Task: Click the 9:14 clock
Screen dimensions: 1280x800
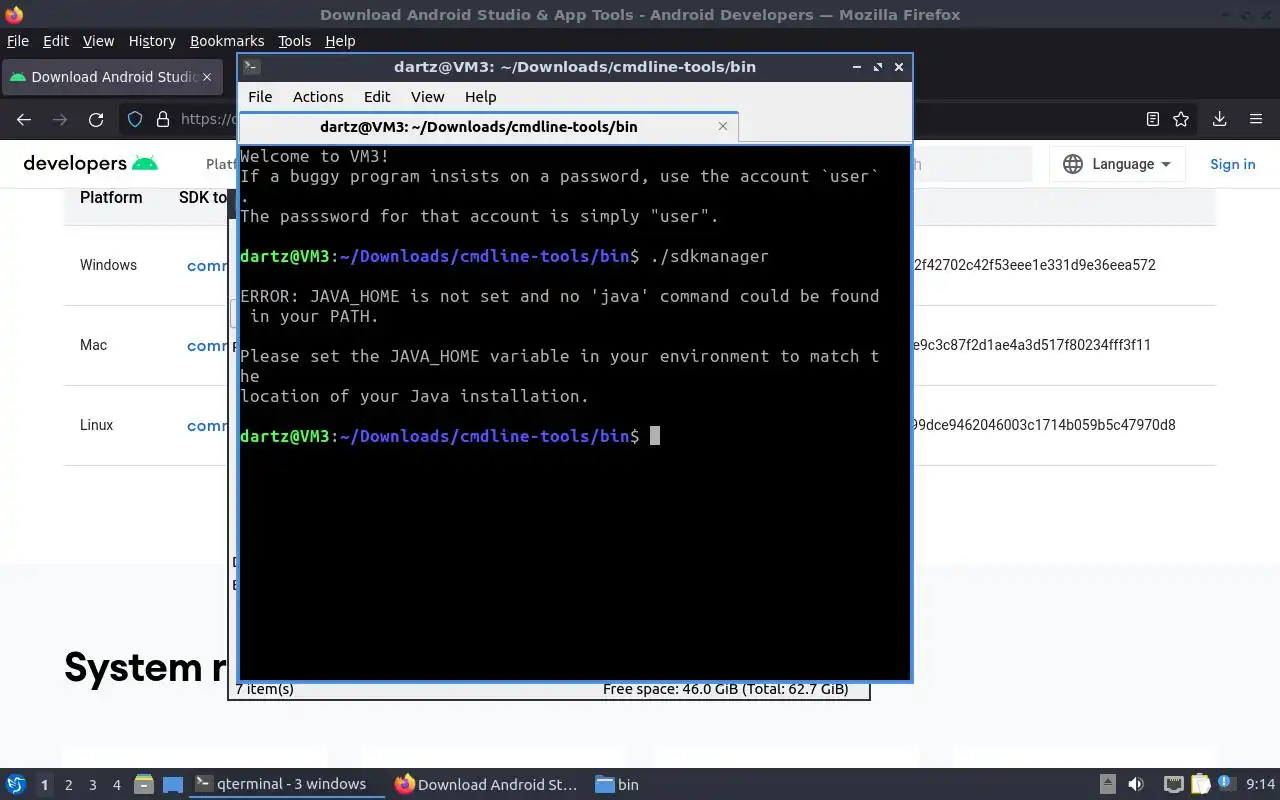Action: coord(1261,784)
